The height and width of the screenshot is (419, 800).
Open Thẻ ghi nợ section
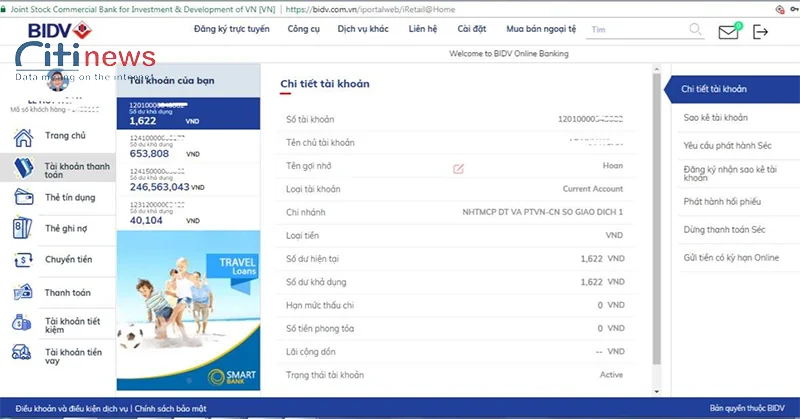pyautogui.click(x=66, y=229)
